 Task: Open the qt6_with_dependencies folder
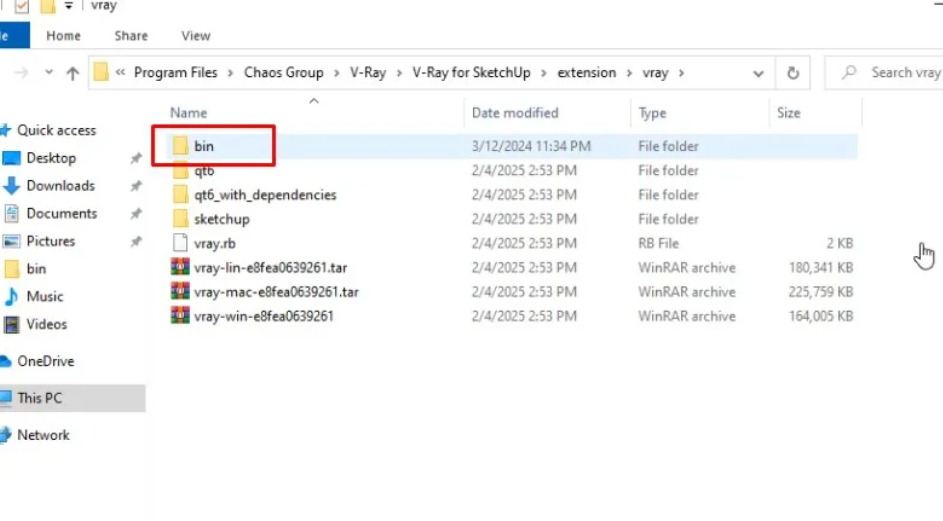[x=265, y=195]
